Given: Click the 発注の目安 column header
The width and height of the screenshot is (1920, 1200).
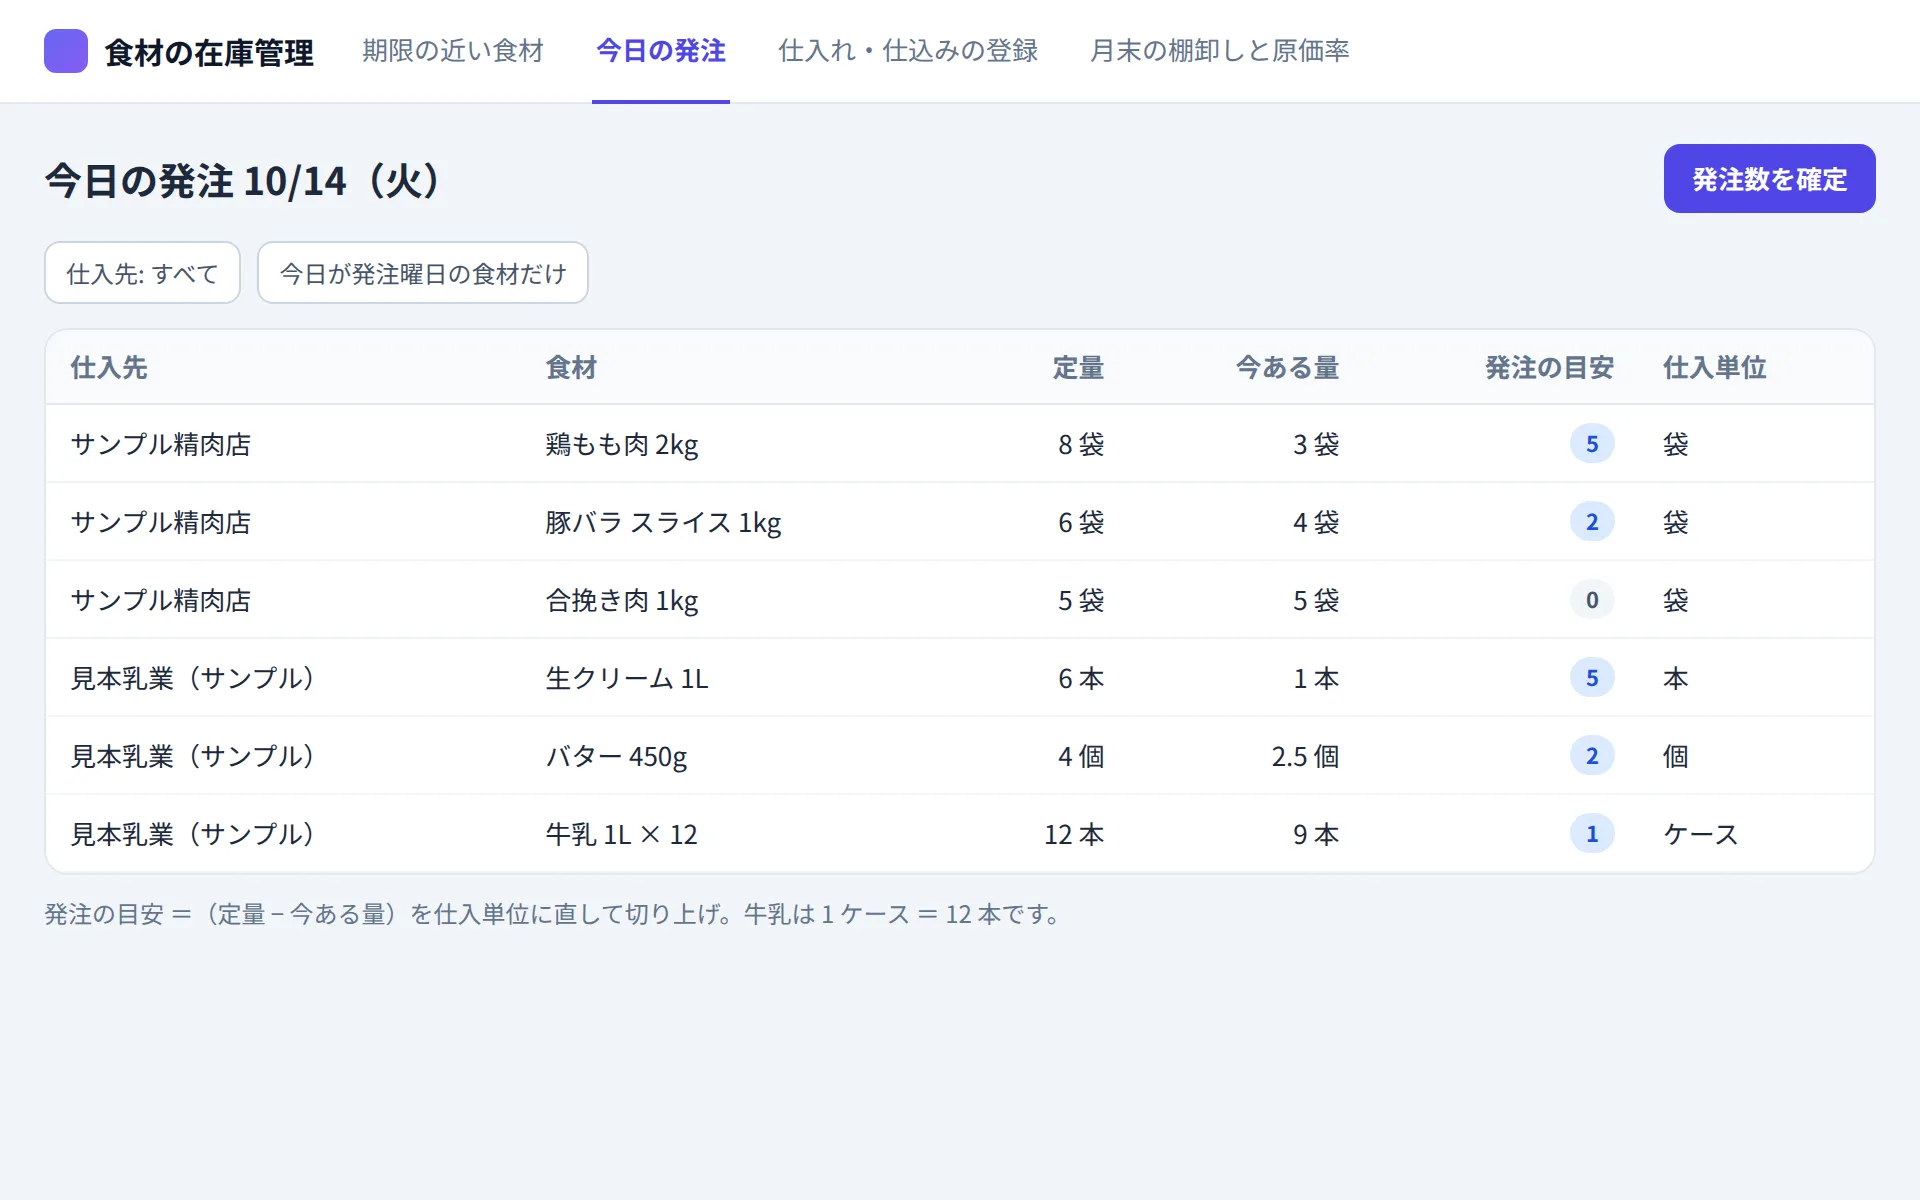Looking at the screenshot, I should [x=1549, y=368].
